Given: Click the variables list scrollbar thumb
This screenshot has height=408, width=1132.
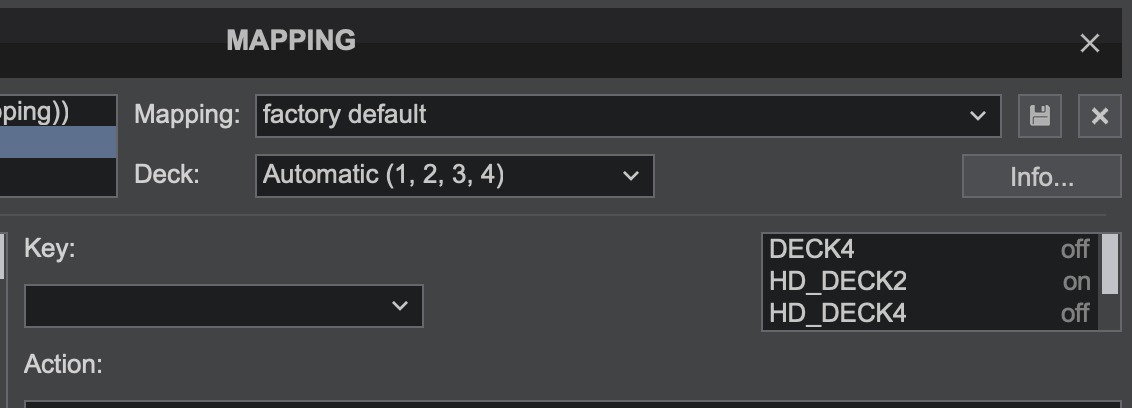Looking at the screenshot, I should pyautogui.click(x=1110, y=264).
